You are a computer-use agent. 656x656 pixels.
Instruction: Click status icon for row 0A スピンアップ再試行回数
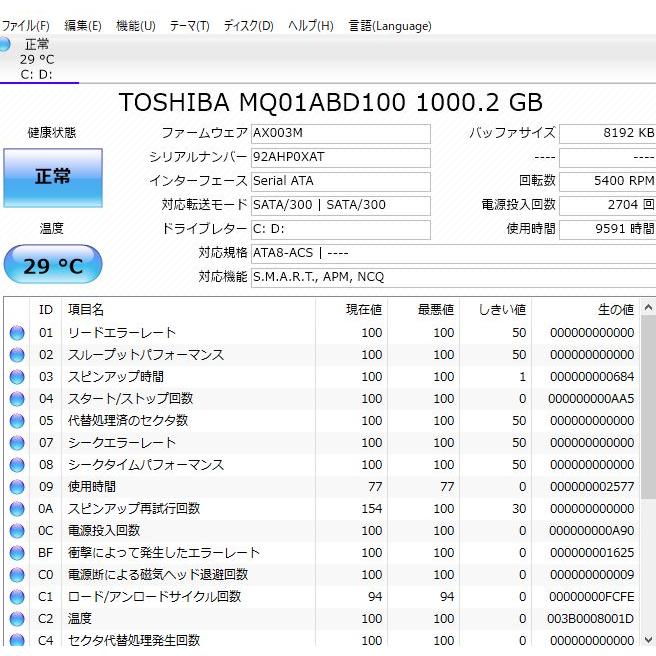[17, 509]
